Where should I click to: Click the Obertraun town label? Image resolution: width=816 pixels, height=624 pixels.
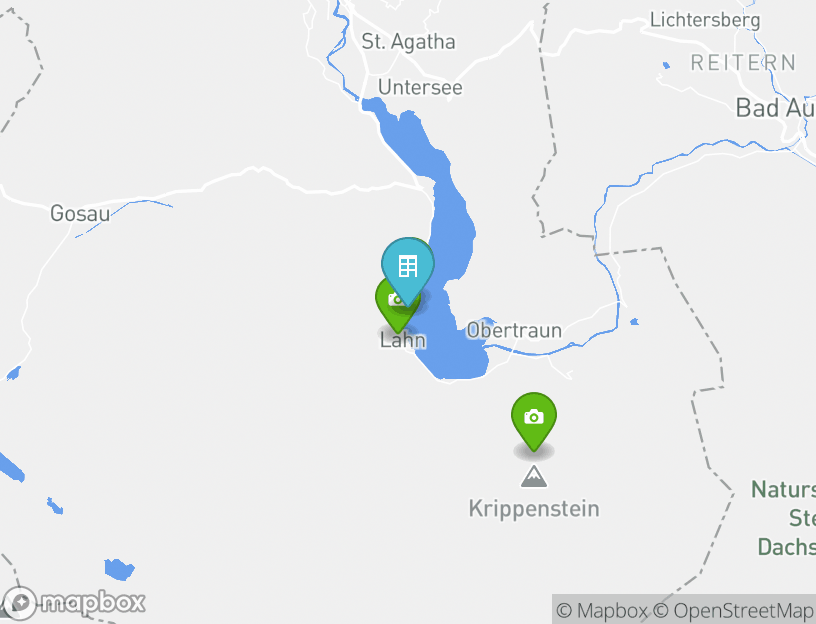(514, 330)
